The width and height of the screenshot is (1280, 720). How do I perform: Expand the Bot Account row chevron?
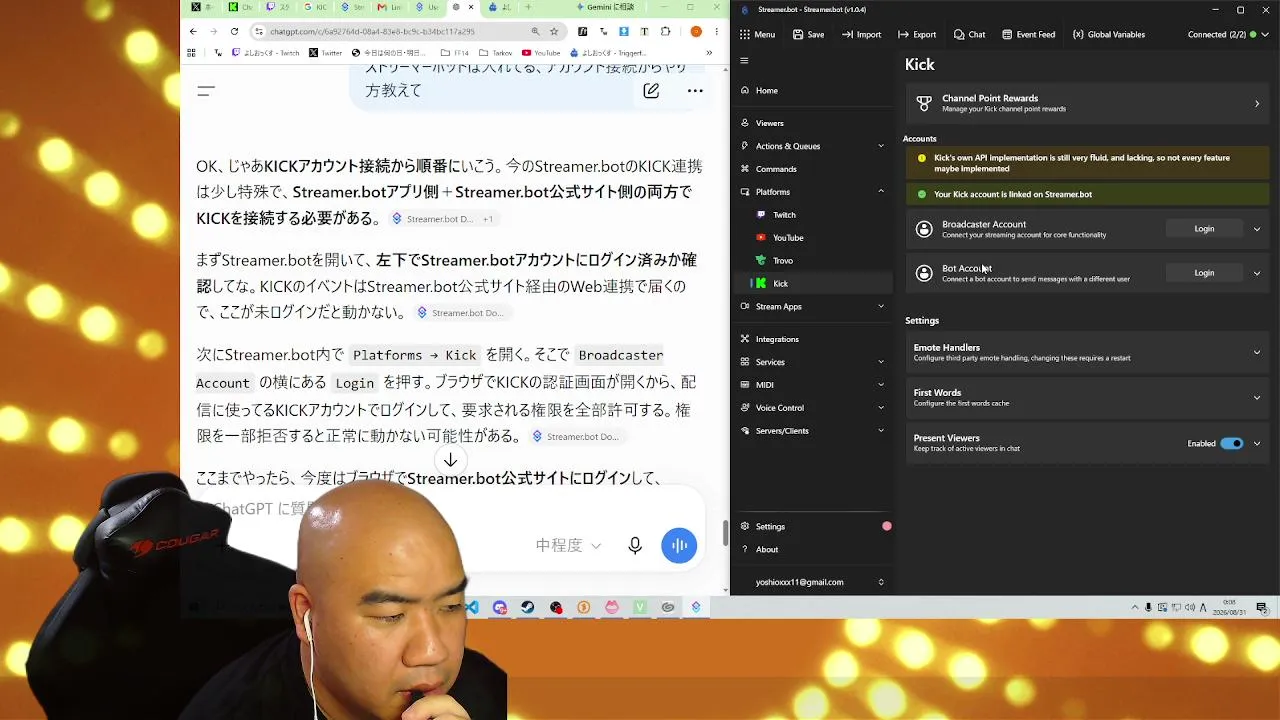pos(1257,273)
